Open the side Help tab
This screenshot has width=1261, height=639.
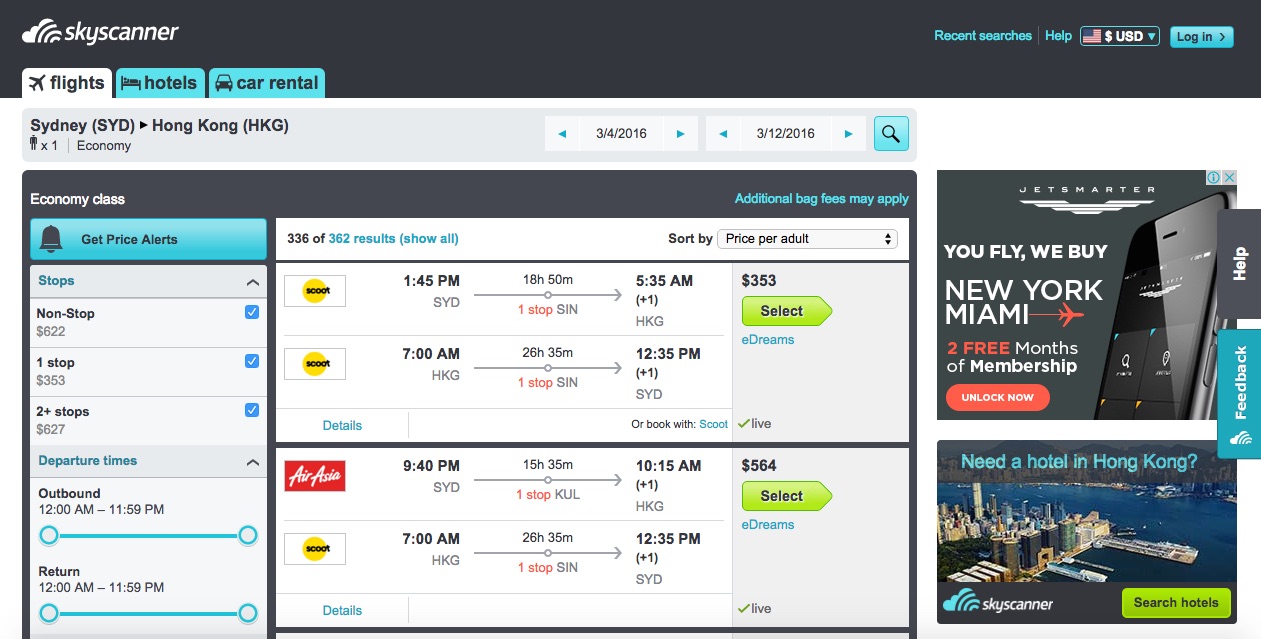1239,263
